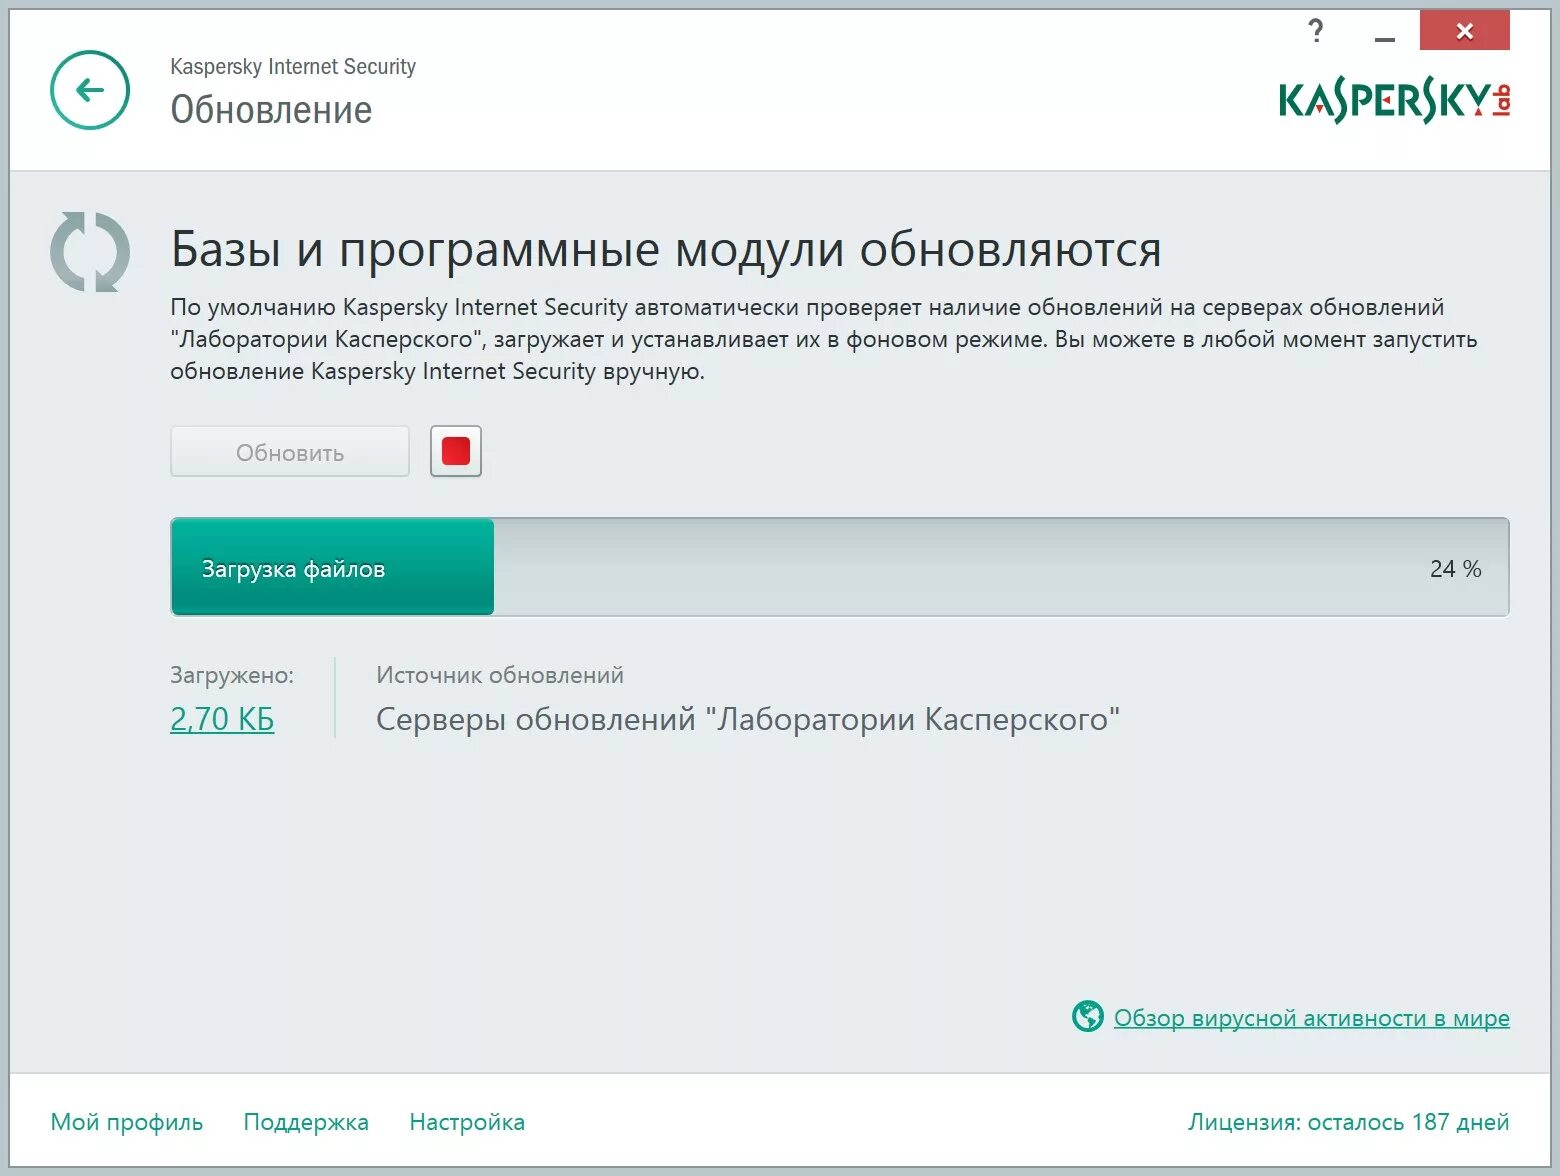Image resolution: width=1560 pixels, height=1176 pixels.
Task: Open the 2,70 КБ downloaded size link
Action: click(222, 719)
